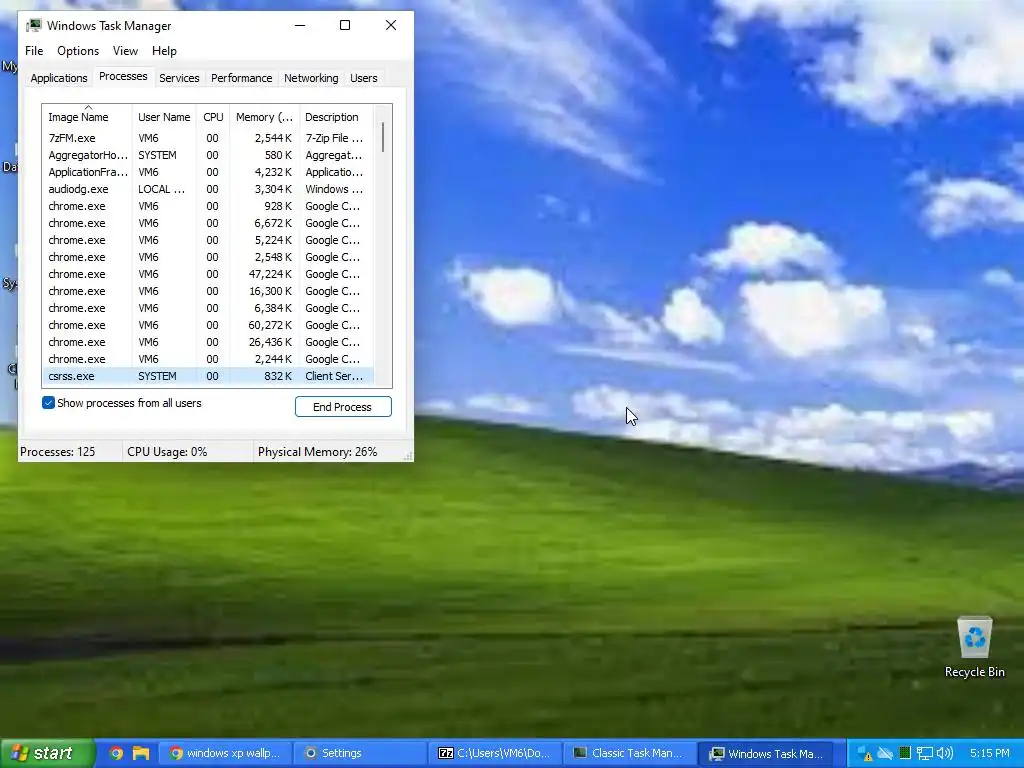Sort by the CPU column header
This screenshot has height=768, width=1024.
pyautogui.click(x=213, y=117)
